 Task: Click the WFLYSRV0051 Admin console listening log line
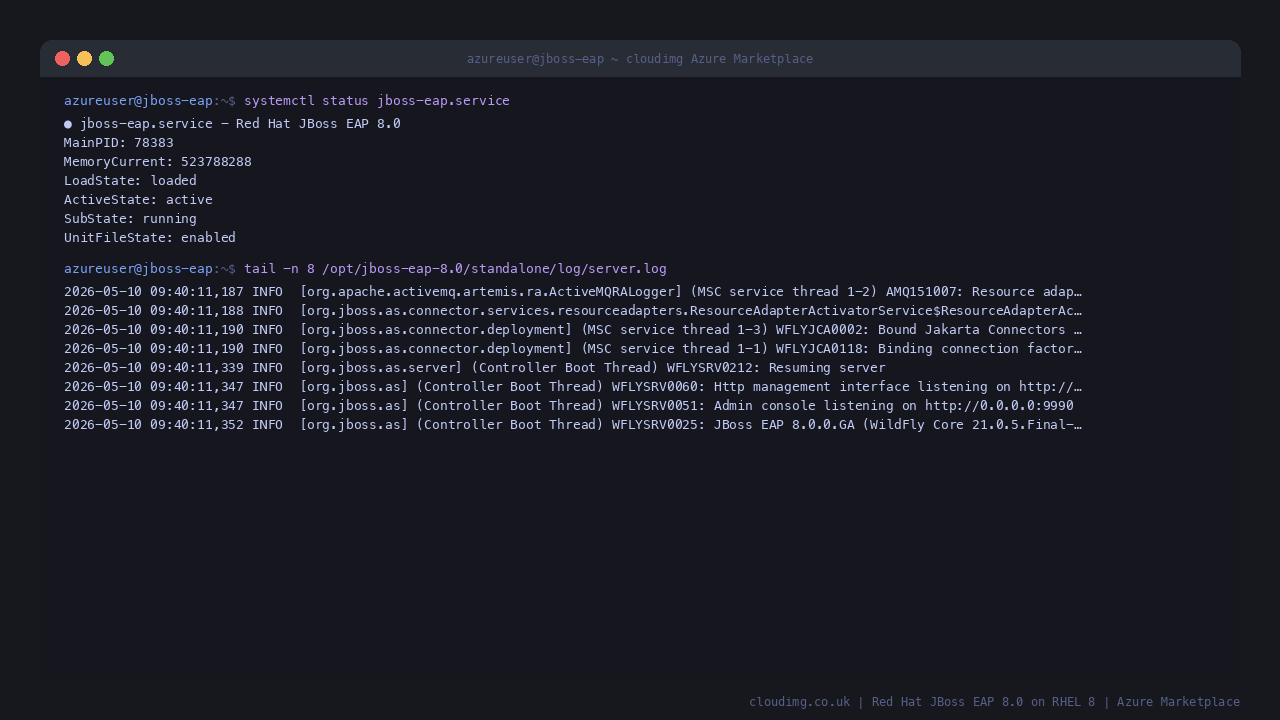(x=569, y=406)
